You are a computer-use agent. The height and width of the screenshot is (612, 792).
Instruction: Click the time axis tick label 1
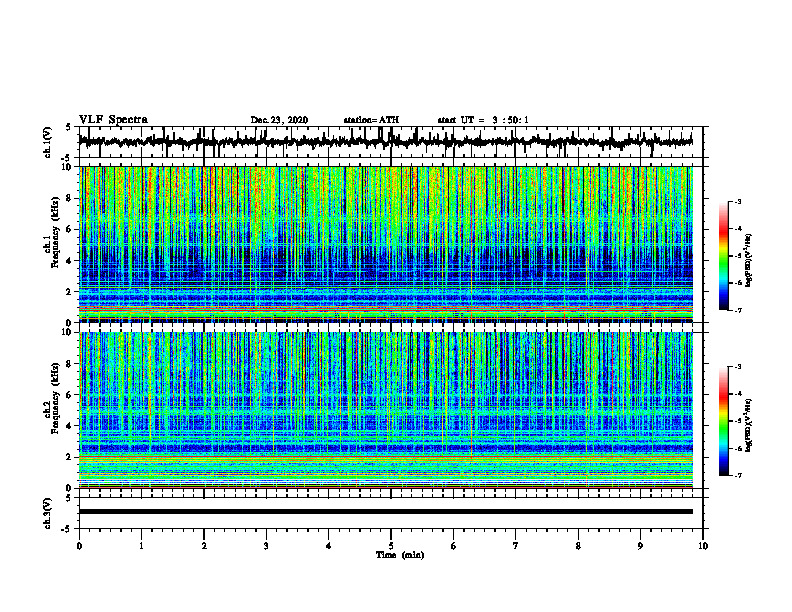click(x=141, y=546)
